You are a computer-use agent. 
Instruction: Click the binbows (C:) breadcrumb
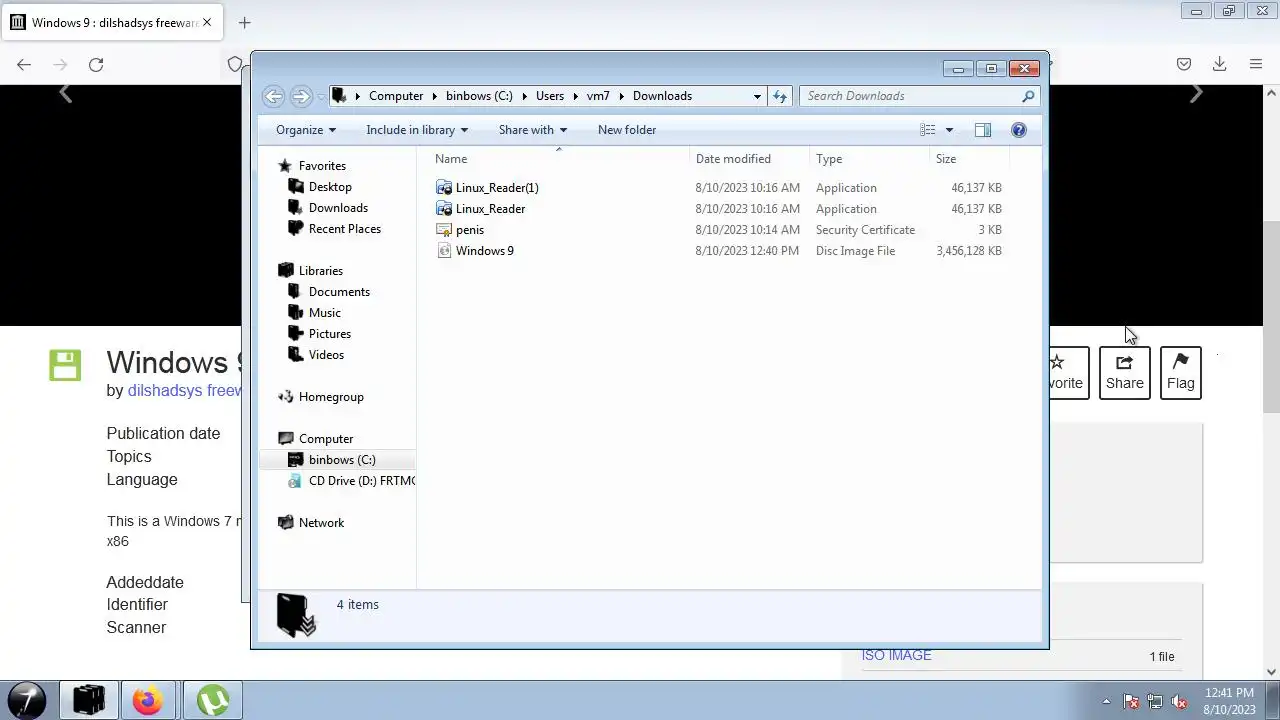pos(479,96)
